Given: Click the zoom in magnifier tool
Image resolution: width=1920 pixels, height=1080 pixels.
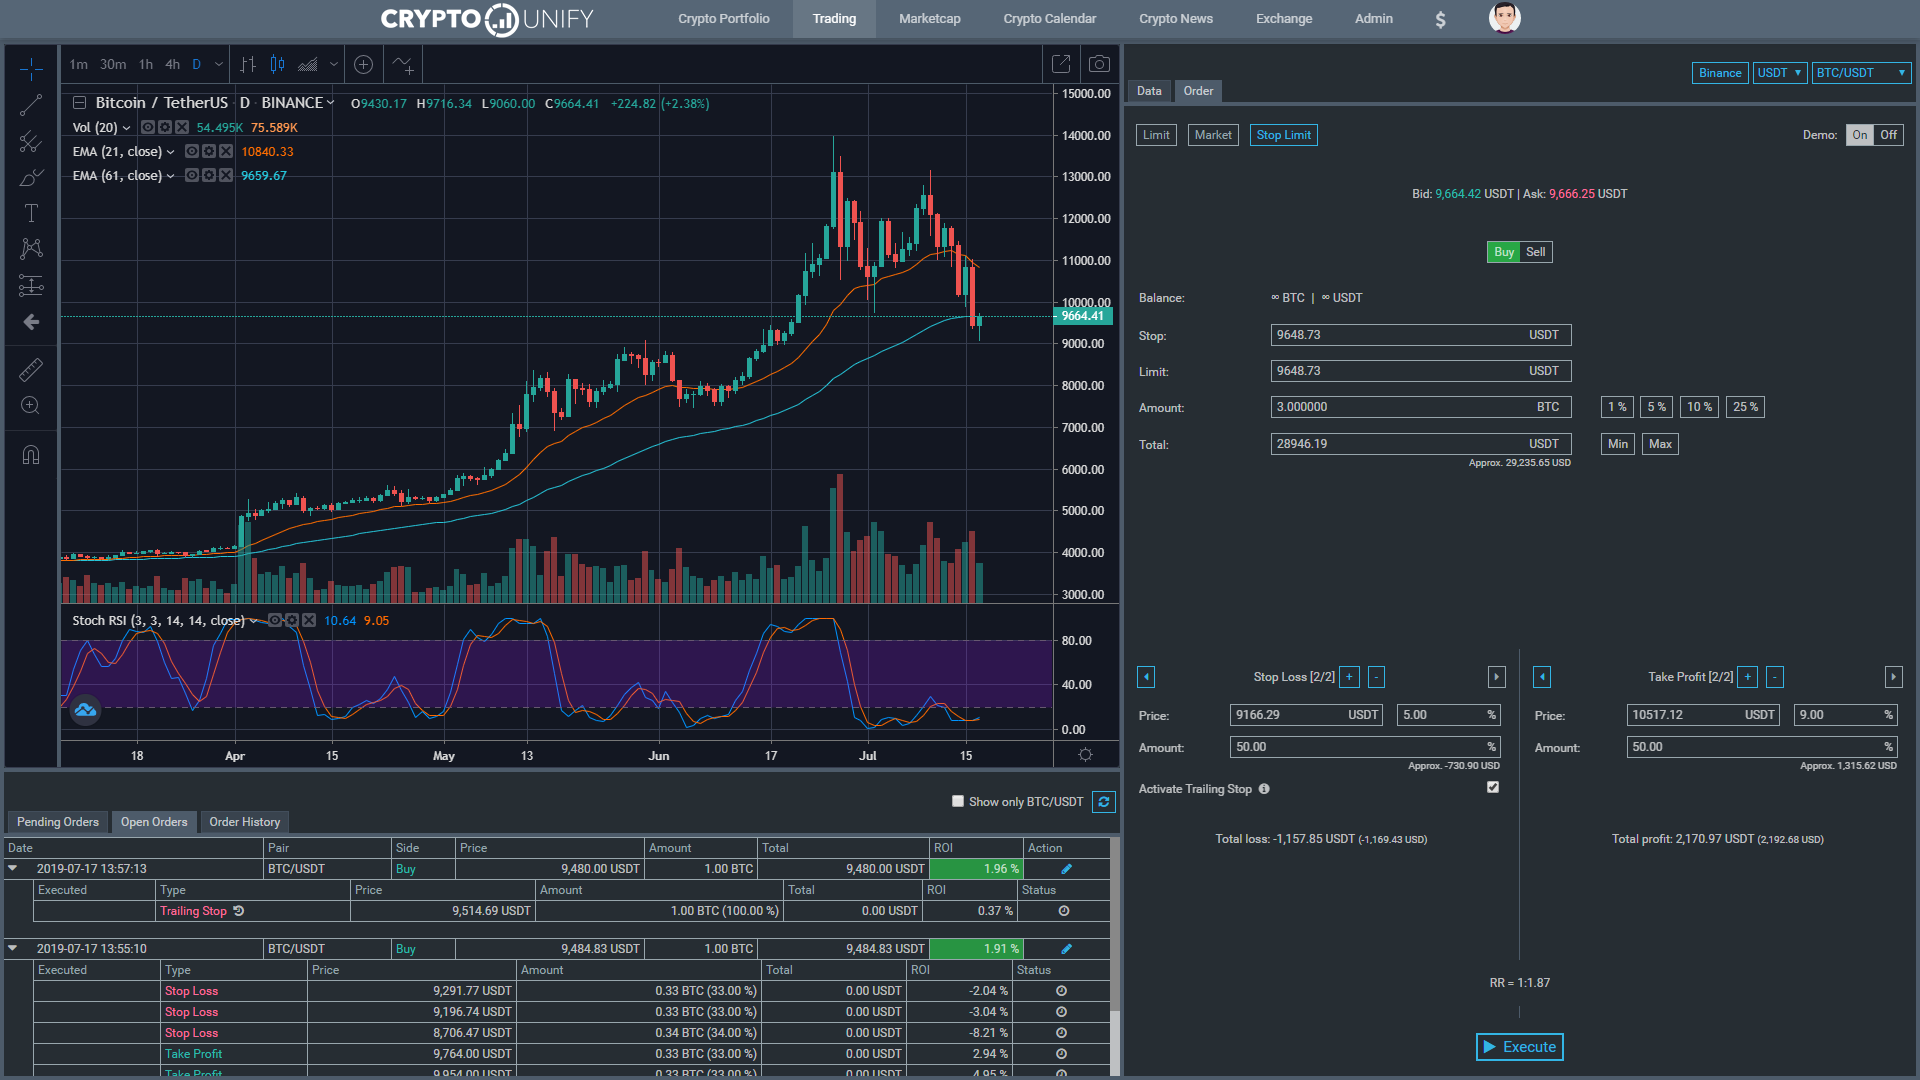Looking at the screenshot, I should click(31, 405).
